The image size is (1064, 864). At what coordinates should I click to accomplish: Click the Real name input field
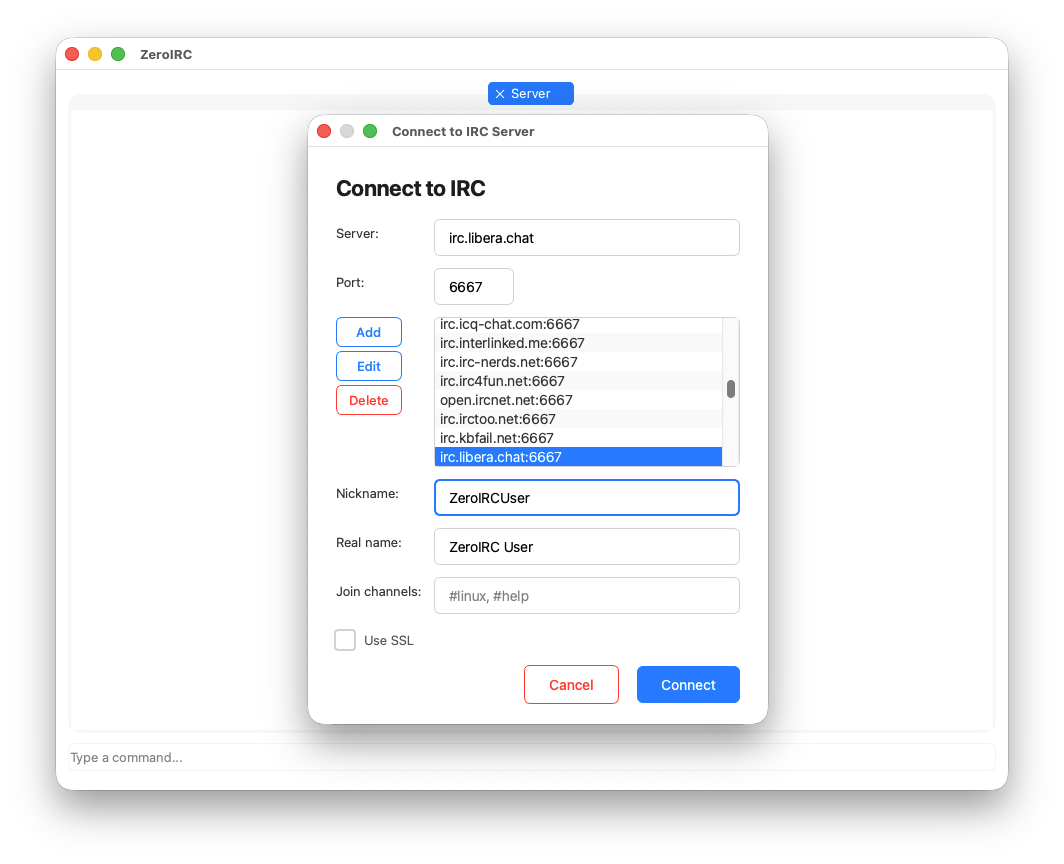(586, 546)
